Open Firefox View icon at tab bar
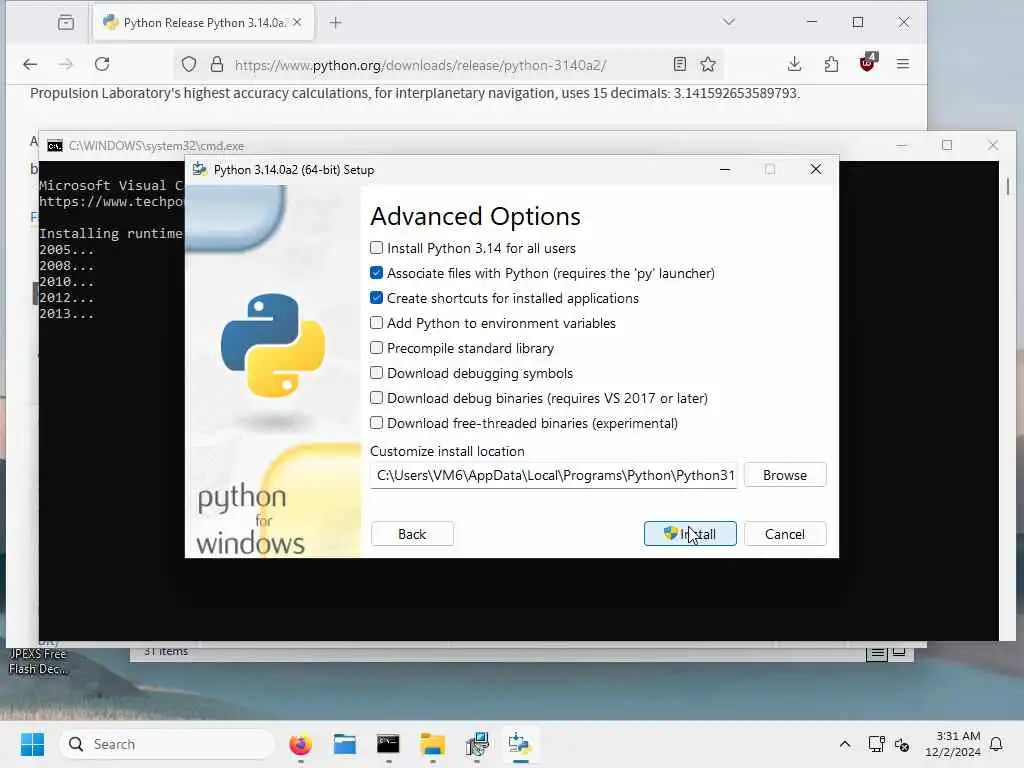This screenshot has width=1024, height=768. click(x=66, y=23)
